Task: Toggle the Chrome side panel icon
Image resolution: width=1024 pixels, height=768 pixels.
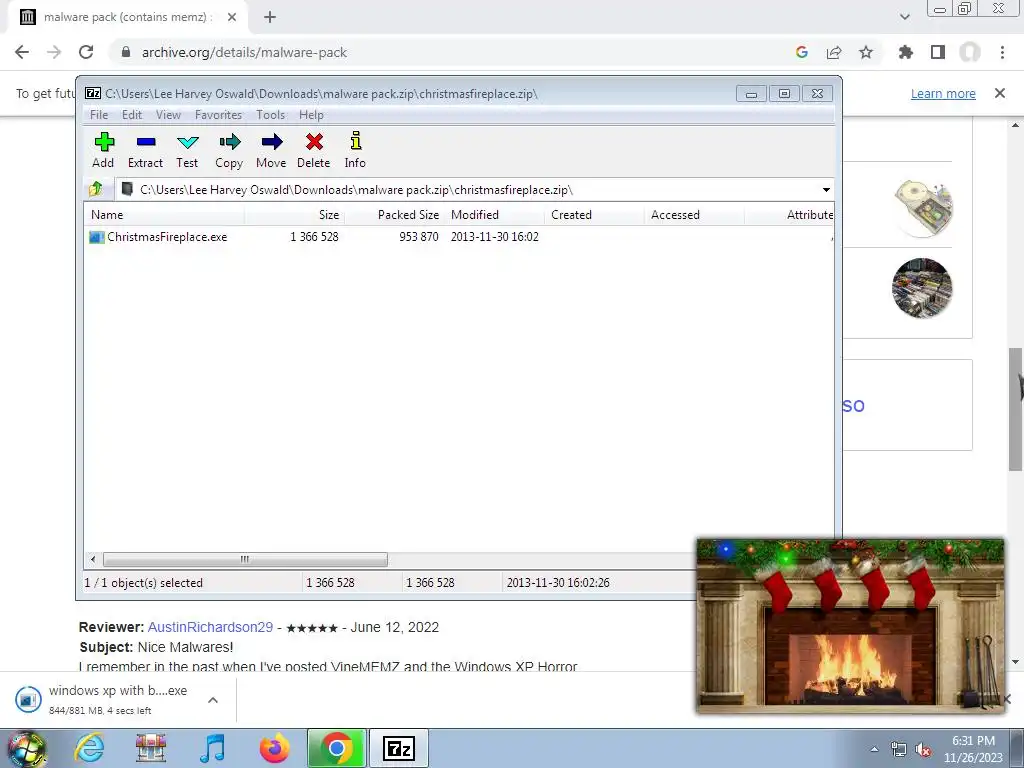Action: click(x=938, y=52)
